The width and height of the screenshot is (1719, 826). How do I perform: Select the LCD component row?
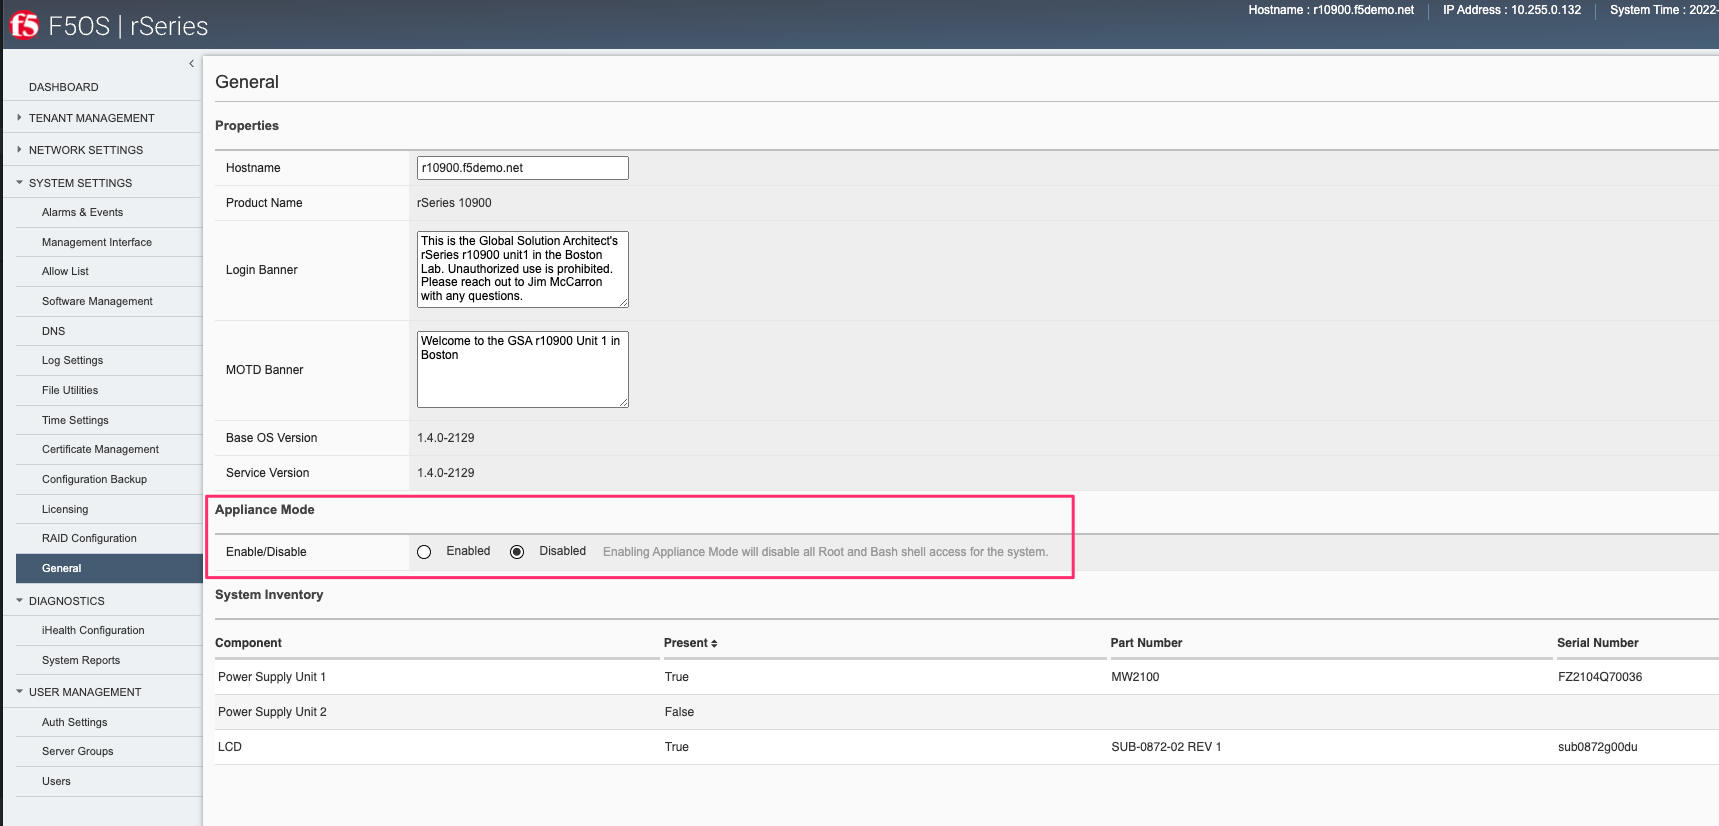966,747
